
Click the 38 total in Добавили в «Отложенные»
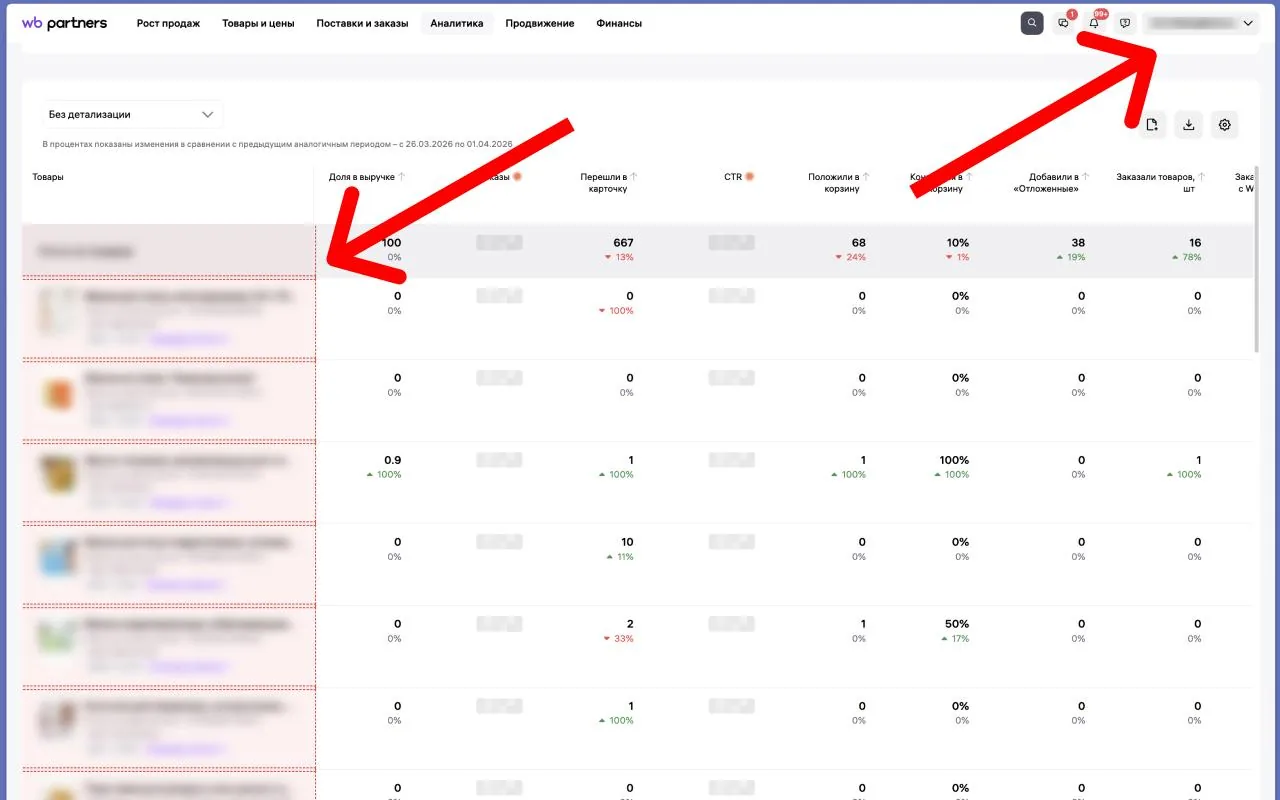click(x=1078, y=243)
